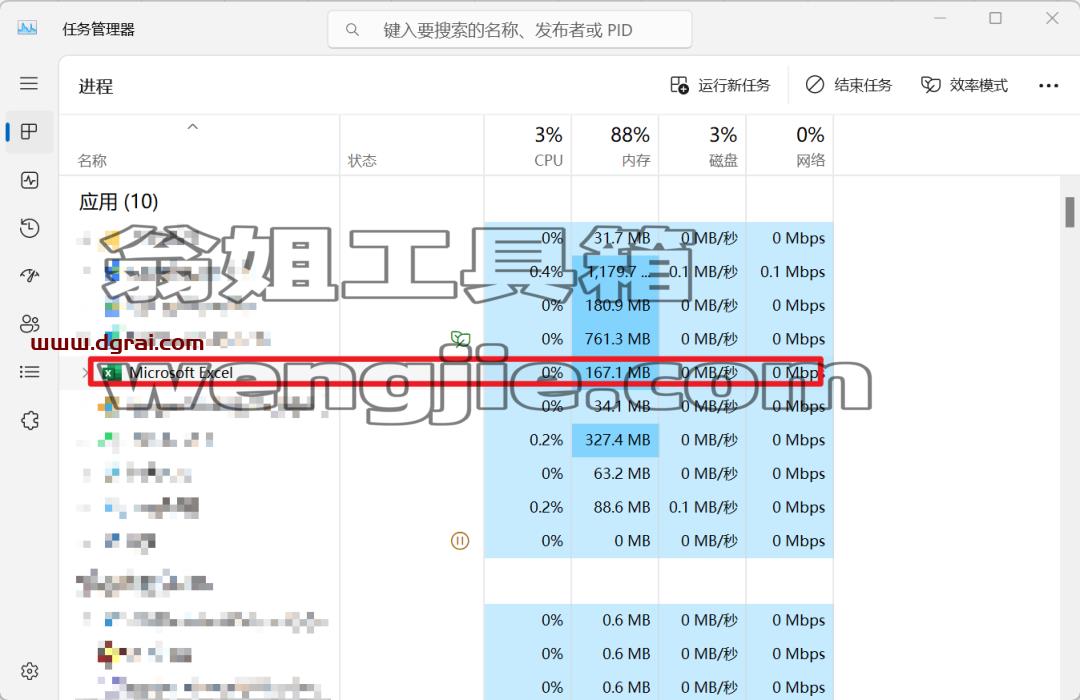Sort by the Disk column header
The image size is (1080, 700).
(703, 145)
